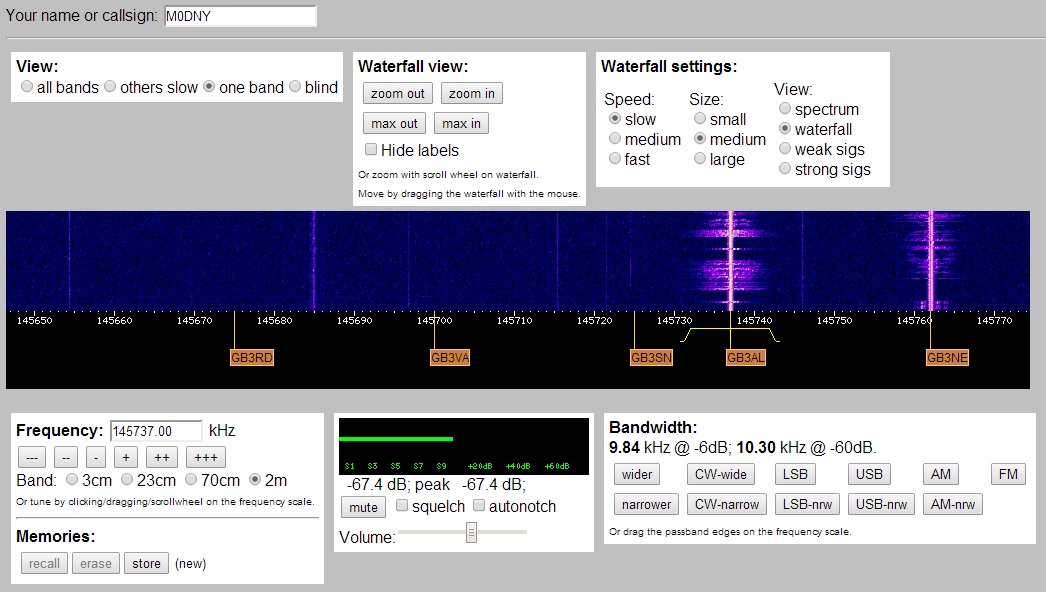
Task: Click the frequency kHz input field
Action: [156, 431]
